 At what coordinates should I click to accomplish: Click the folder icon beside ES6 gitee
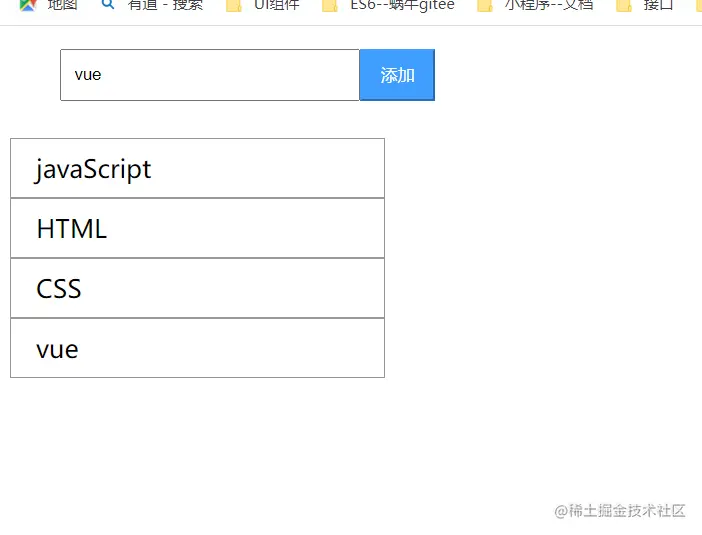[330, 5]
